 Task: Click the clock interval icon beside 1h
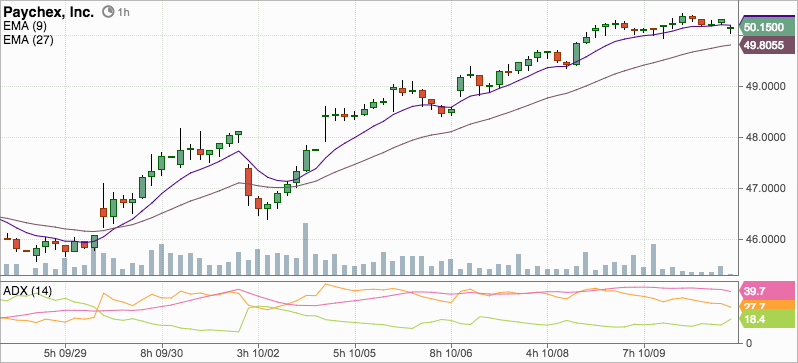click(x=108, y=11)
